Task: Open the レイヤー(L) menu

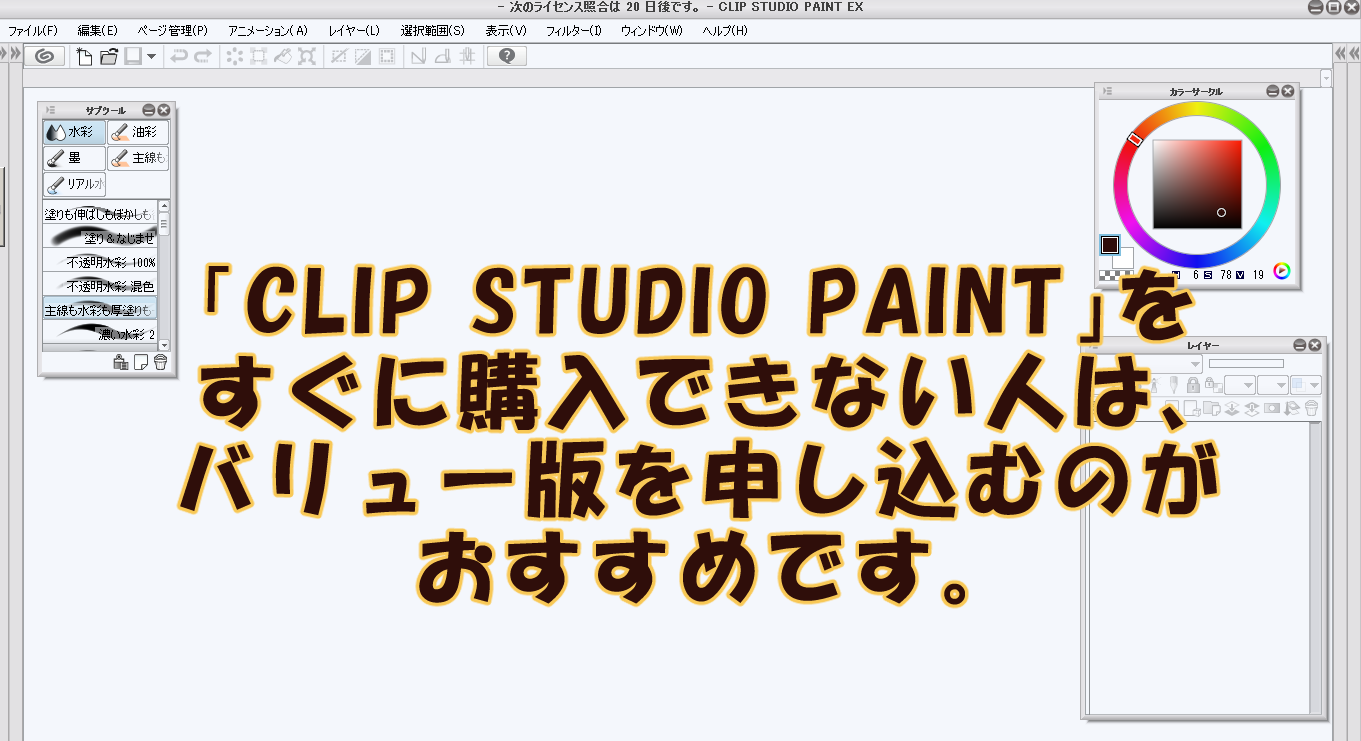Action: (354, 31)
